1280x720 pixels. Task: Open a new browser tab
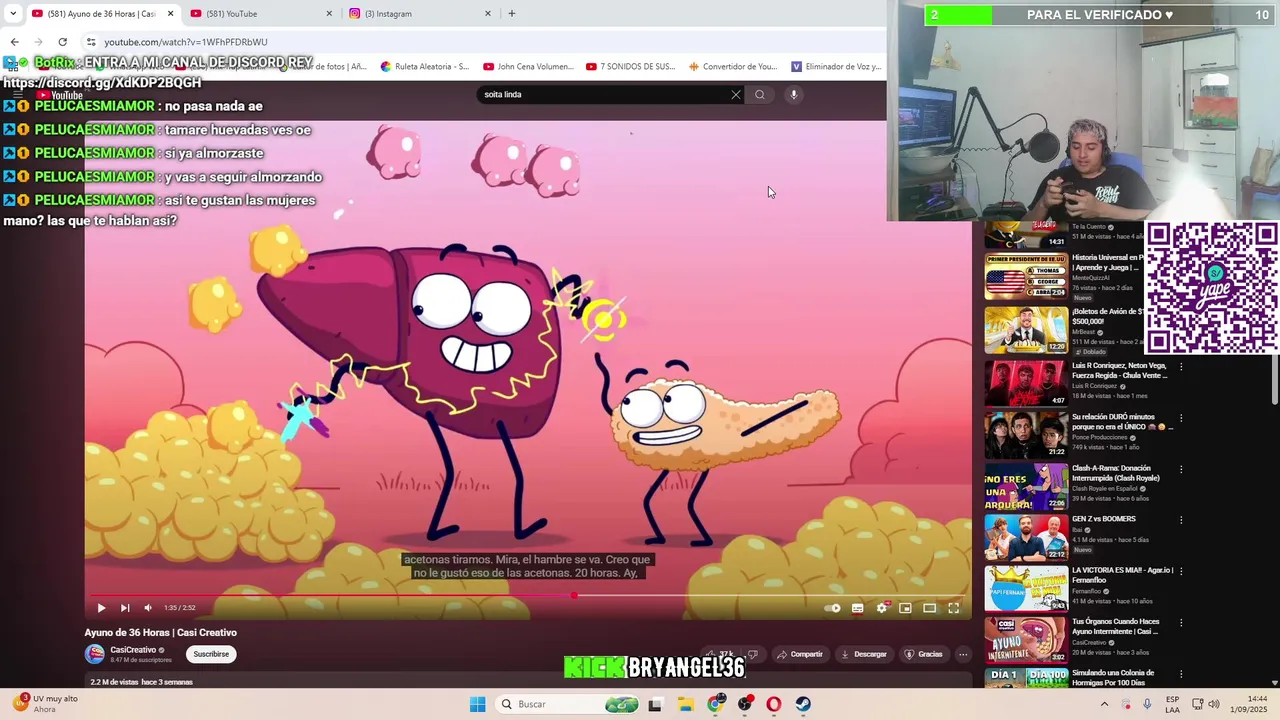point(512,14)
